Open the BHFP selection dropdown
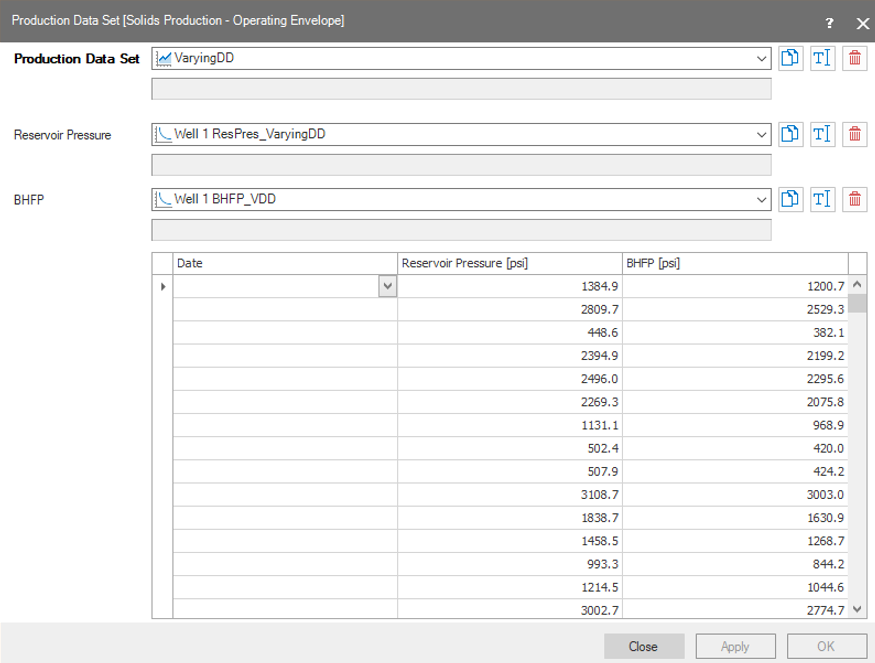 [x=762, y=200]
